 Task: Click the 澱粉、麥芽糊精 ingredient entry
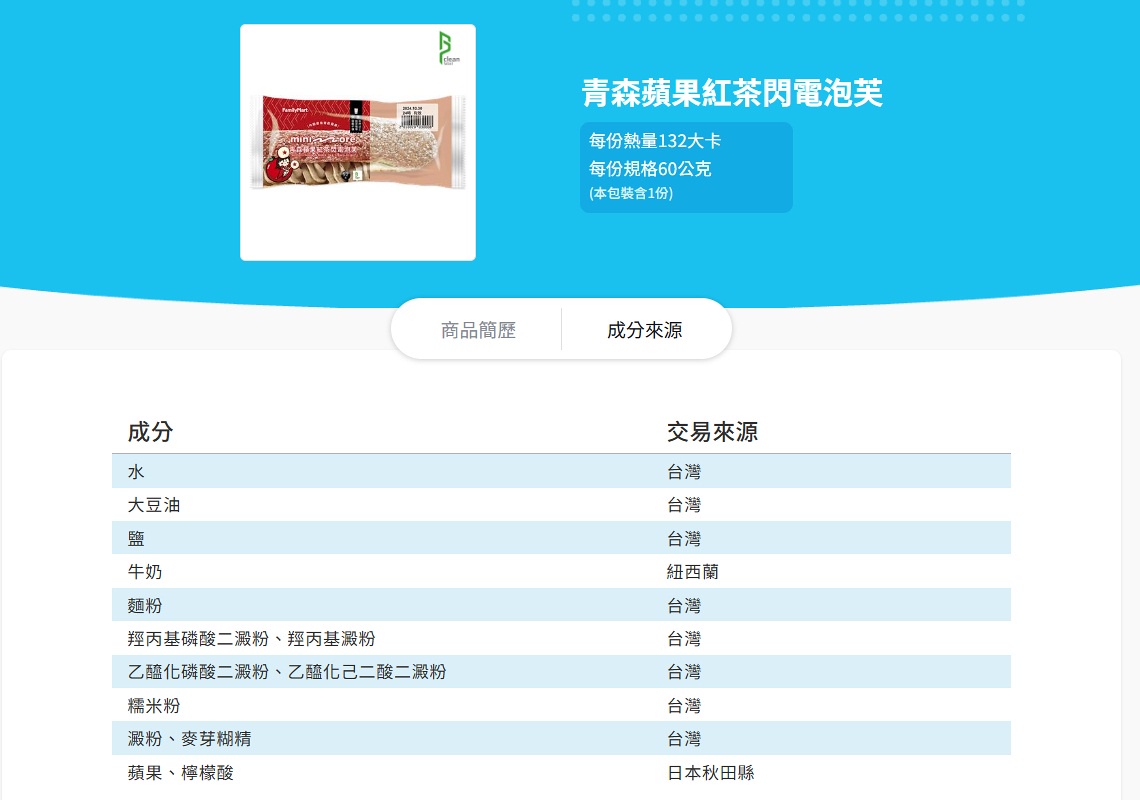189,739
